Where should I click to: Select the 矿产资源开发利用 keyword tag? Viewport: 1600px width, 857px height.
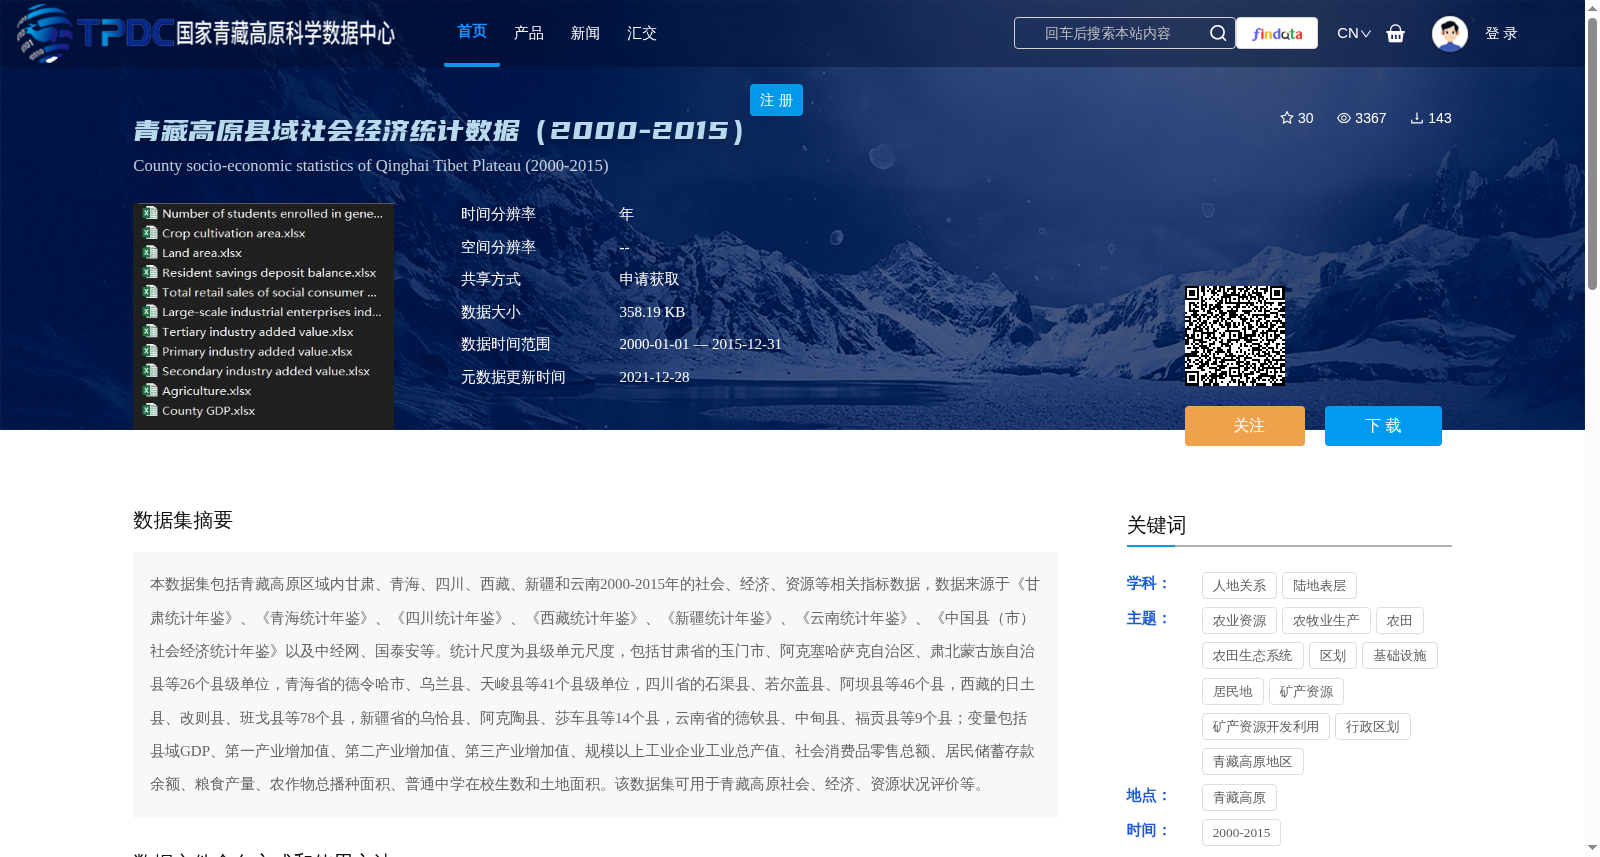click(1265, 727)
